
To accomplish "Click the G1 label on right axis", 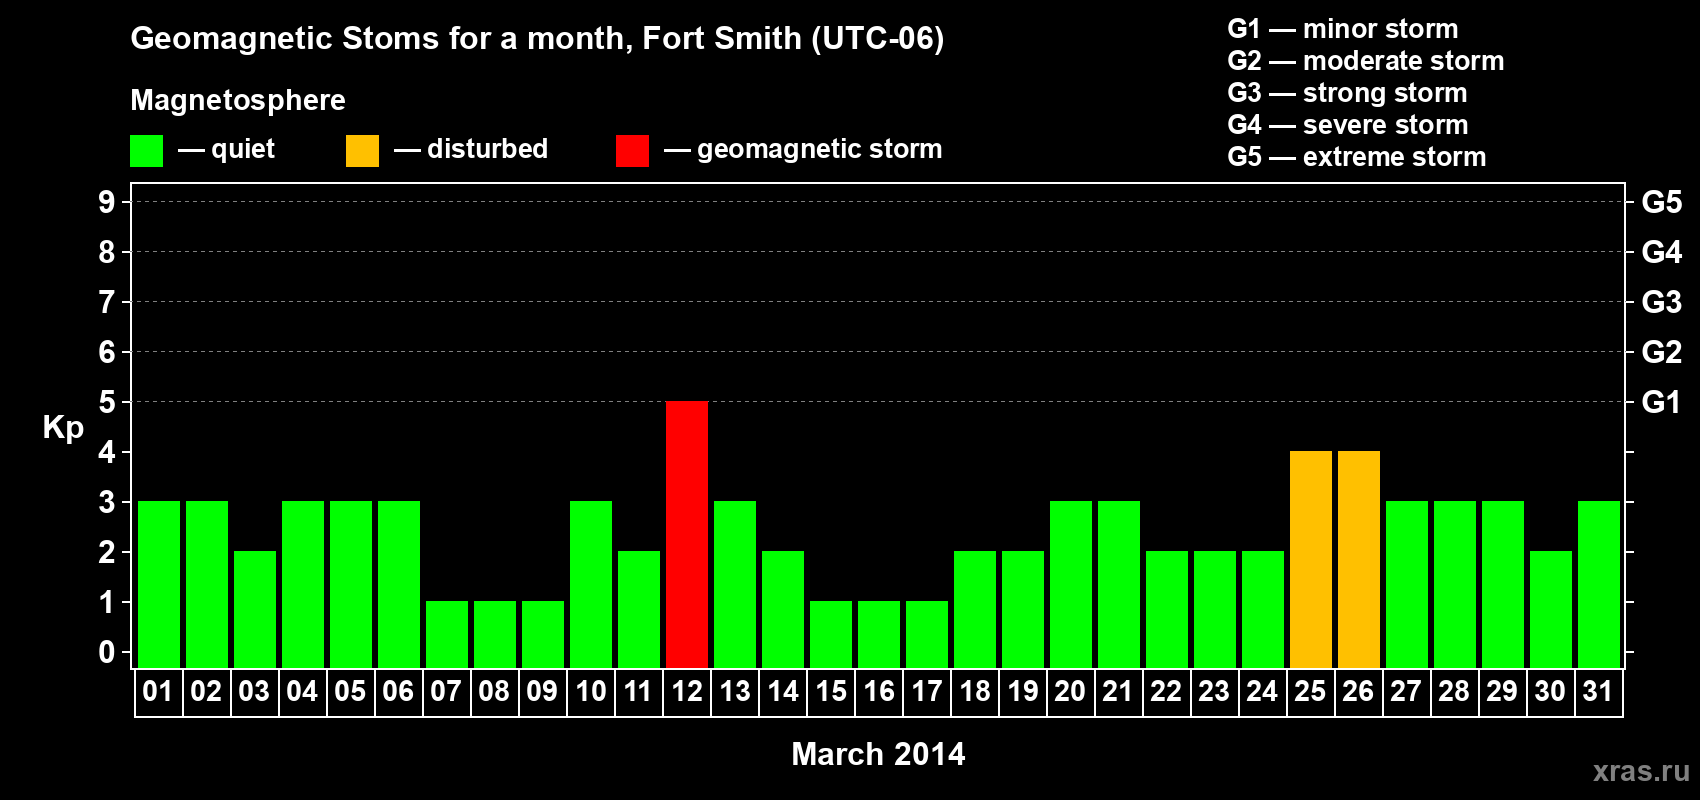I will 1661,402.
